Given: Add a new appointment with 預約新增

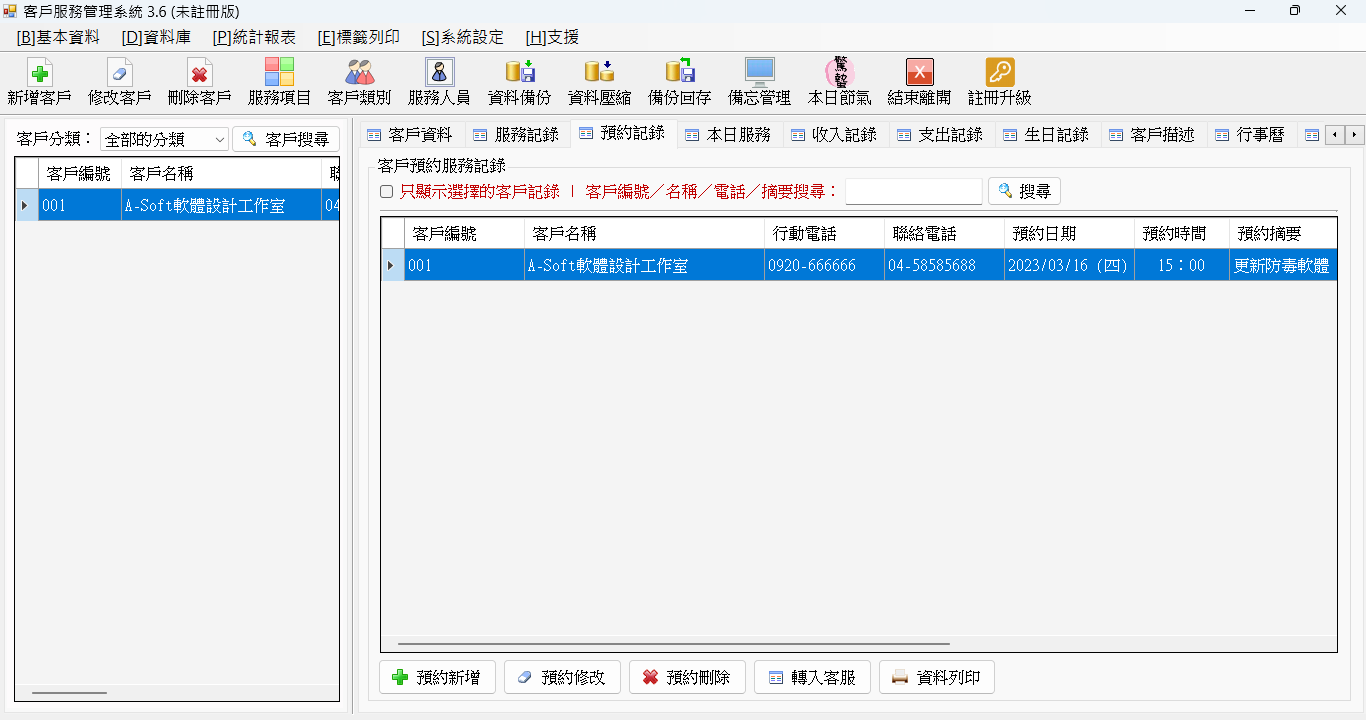Looking at the screenshot, I should [x=437, y=677].
